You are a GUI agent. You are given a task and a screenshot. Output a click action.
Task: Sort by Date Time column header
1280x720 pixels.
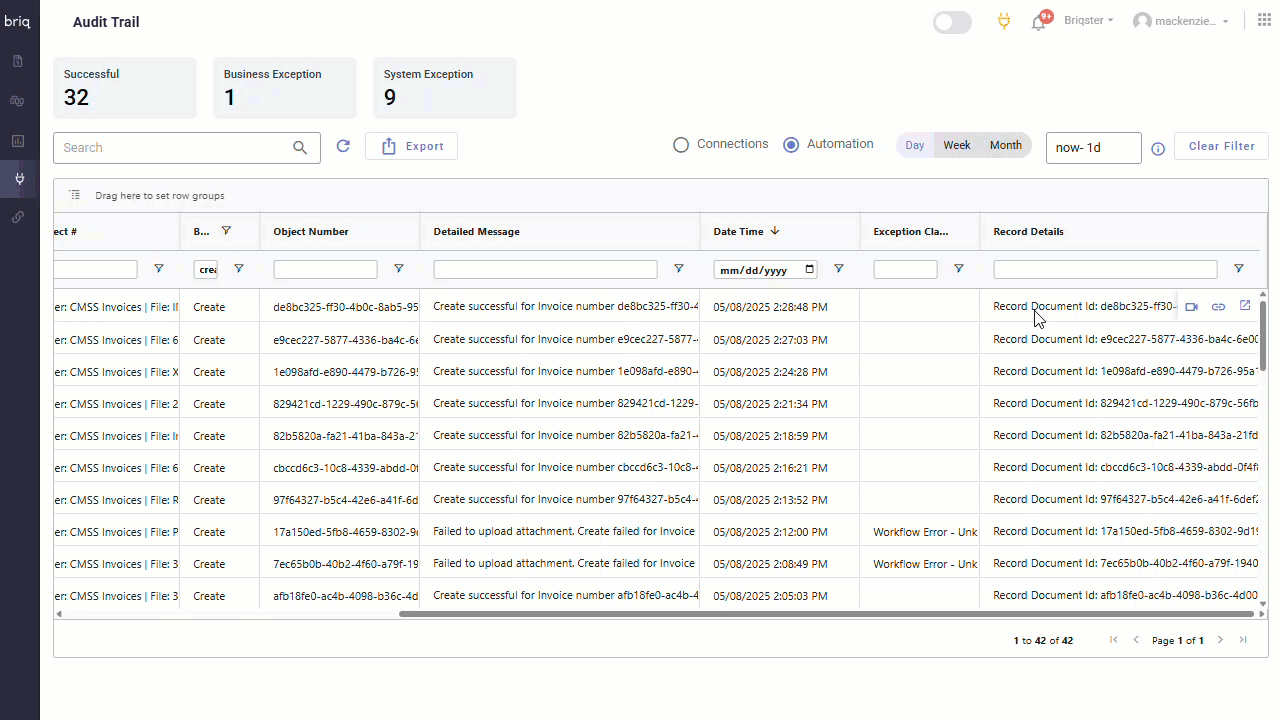pyautogui.click(x=738, y=231)
